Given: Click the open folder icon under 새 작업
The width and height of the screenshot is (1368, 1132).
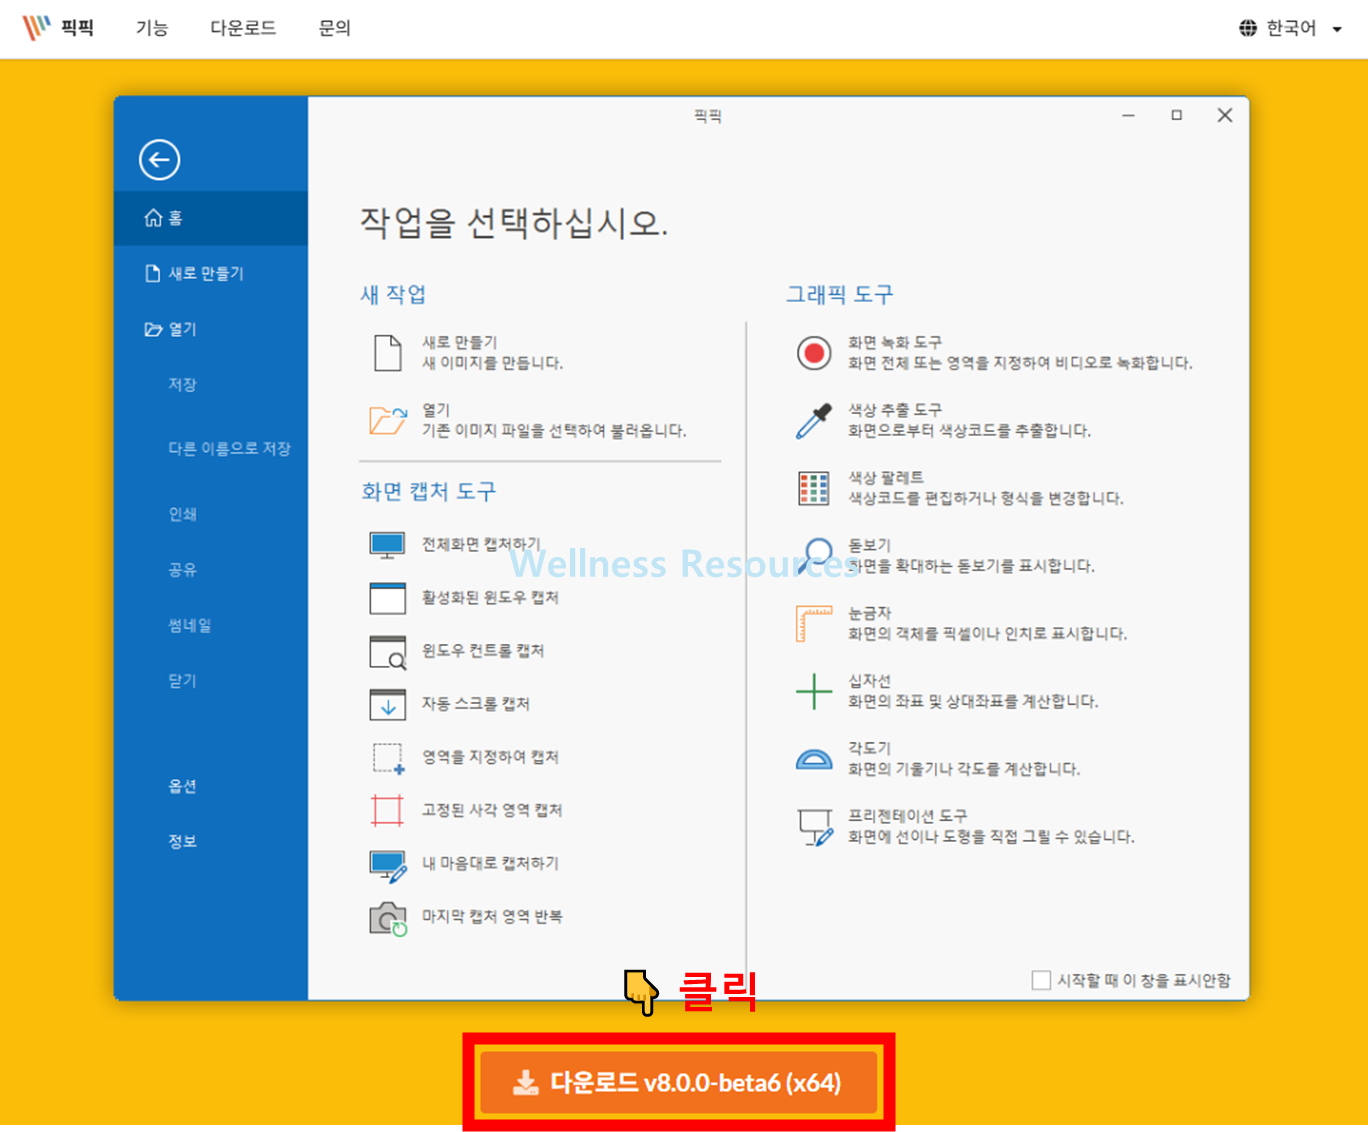Looking at the screenshot, I should (x=387, y=420).
